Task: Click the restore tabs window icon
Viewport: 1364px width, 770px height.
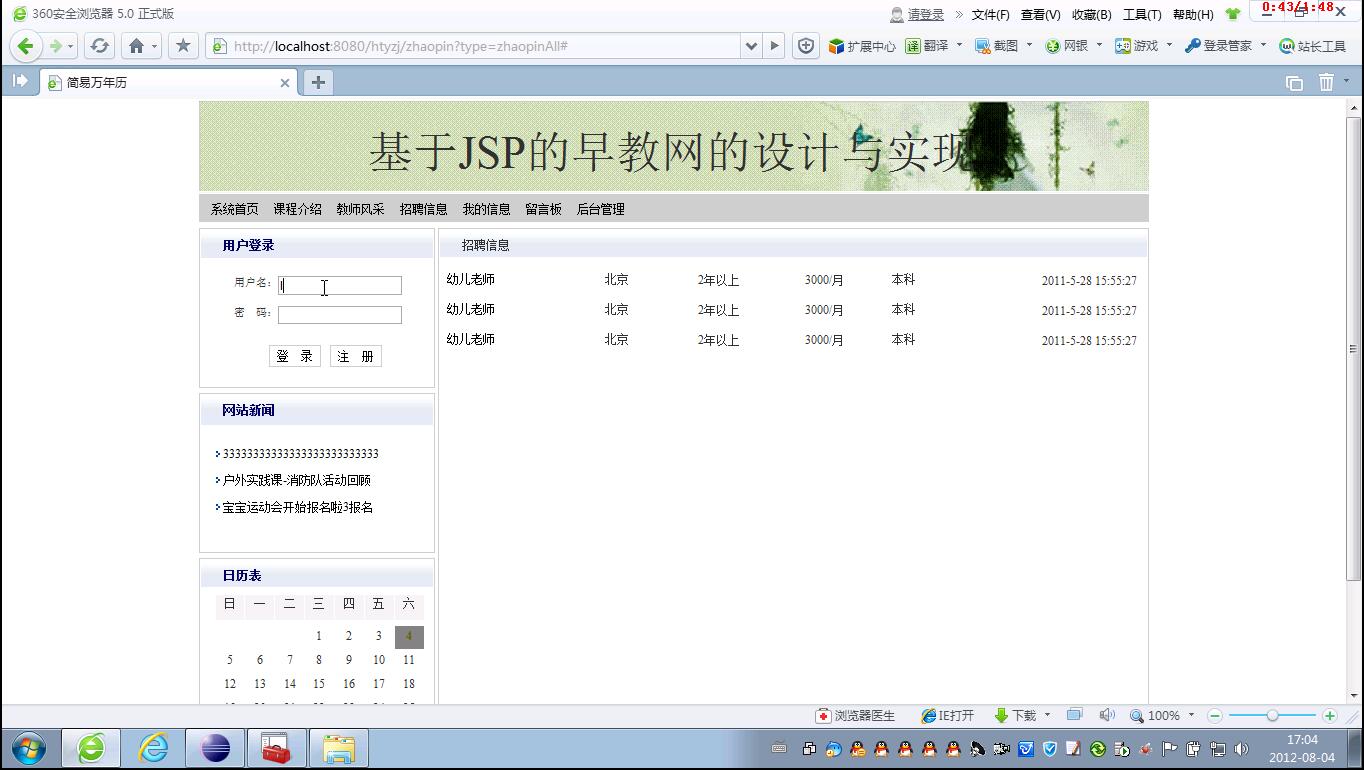Action: [x=1294, y=83]
